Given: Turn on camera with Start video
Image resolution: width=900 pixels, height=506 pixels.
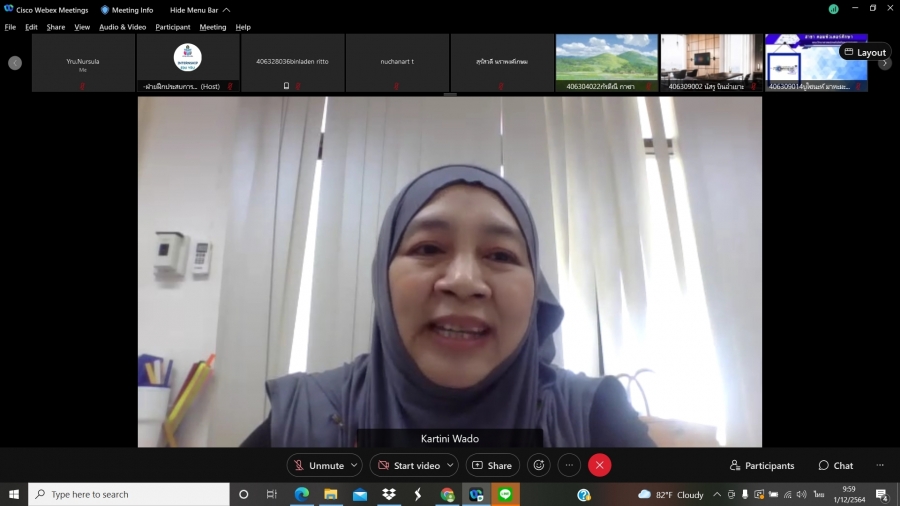Looking at the screenshot, I should (407, 465).
